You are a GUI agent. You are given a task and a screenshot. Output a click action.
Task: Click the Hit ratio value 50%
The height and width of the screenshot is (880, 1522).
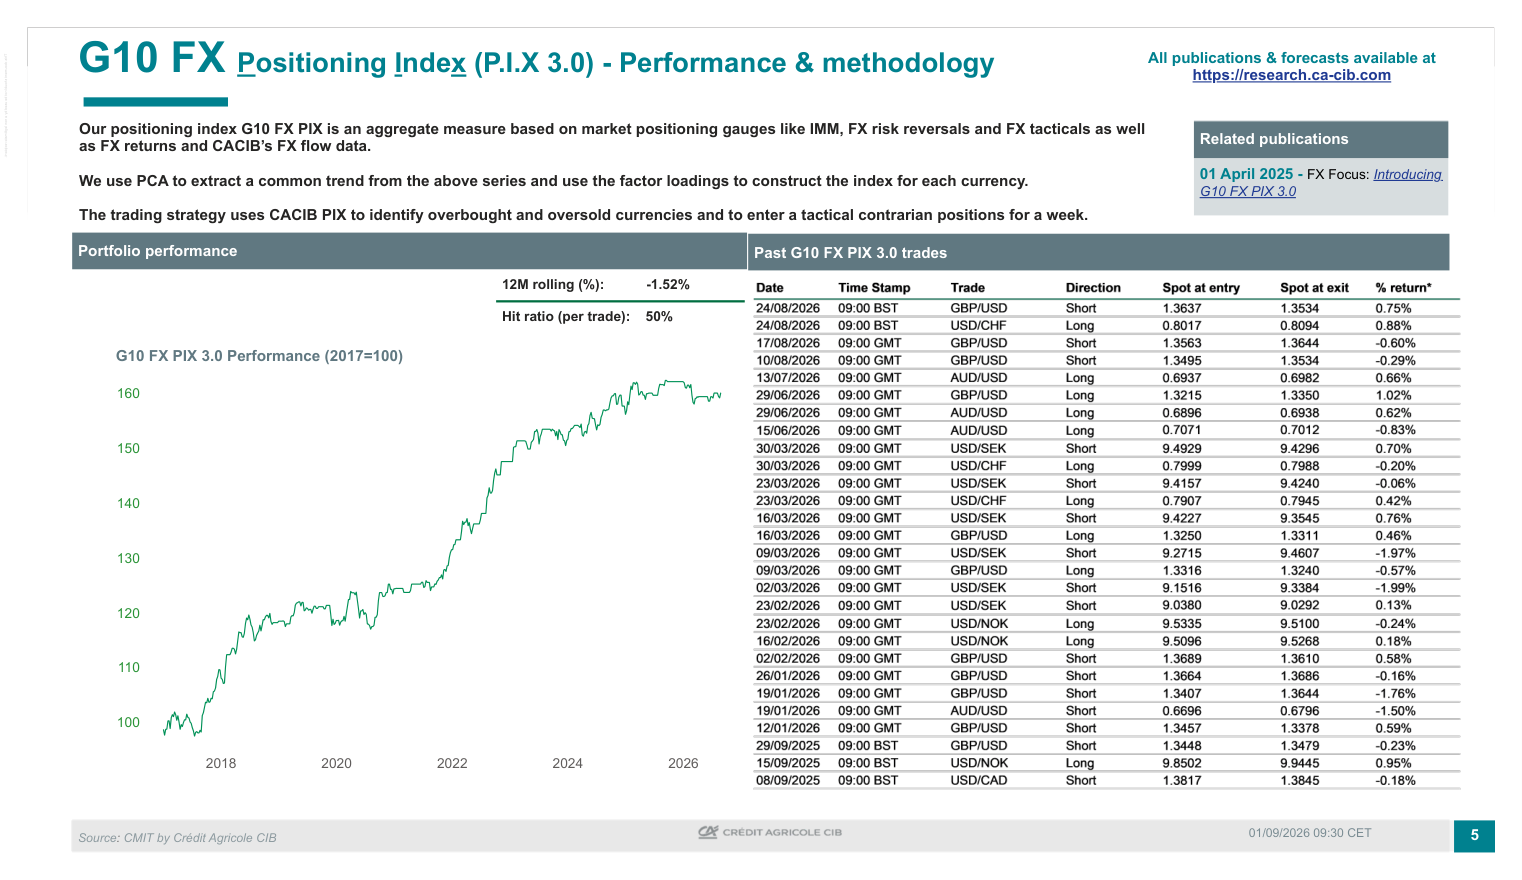click(x=659, y=317)
